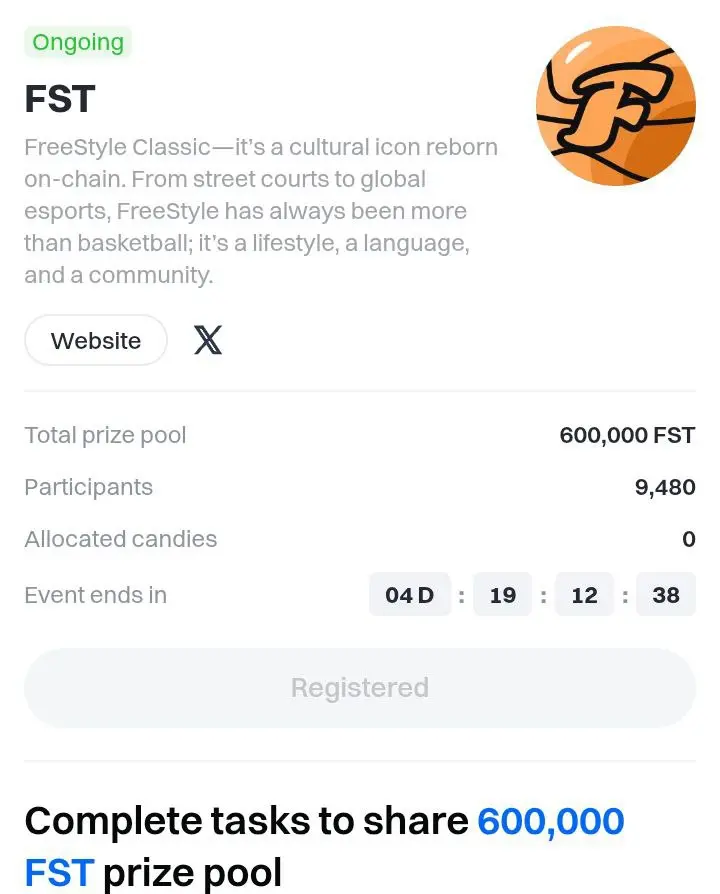This screenshot has width=720, height=894.
Task: Click the disabled Registered button
Action: [x=360, y=688]
